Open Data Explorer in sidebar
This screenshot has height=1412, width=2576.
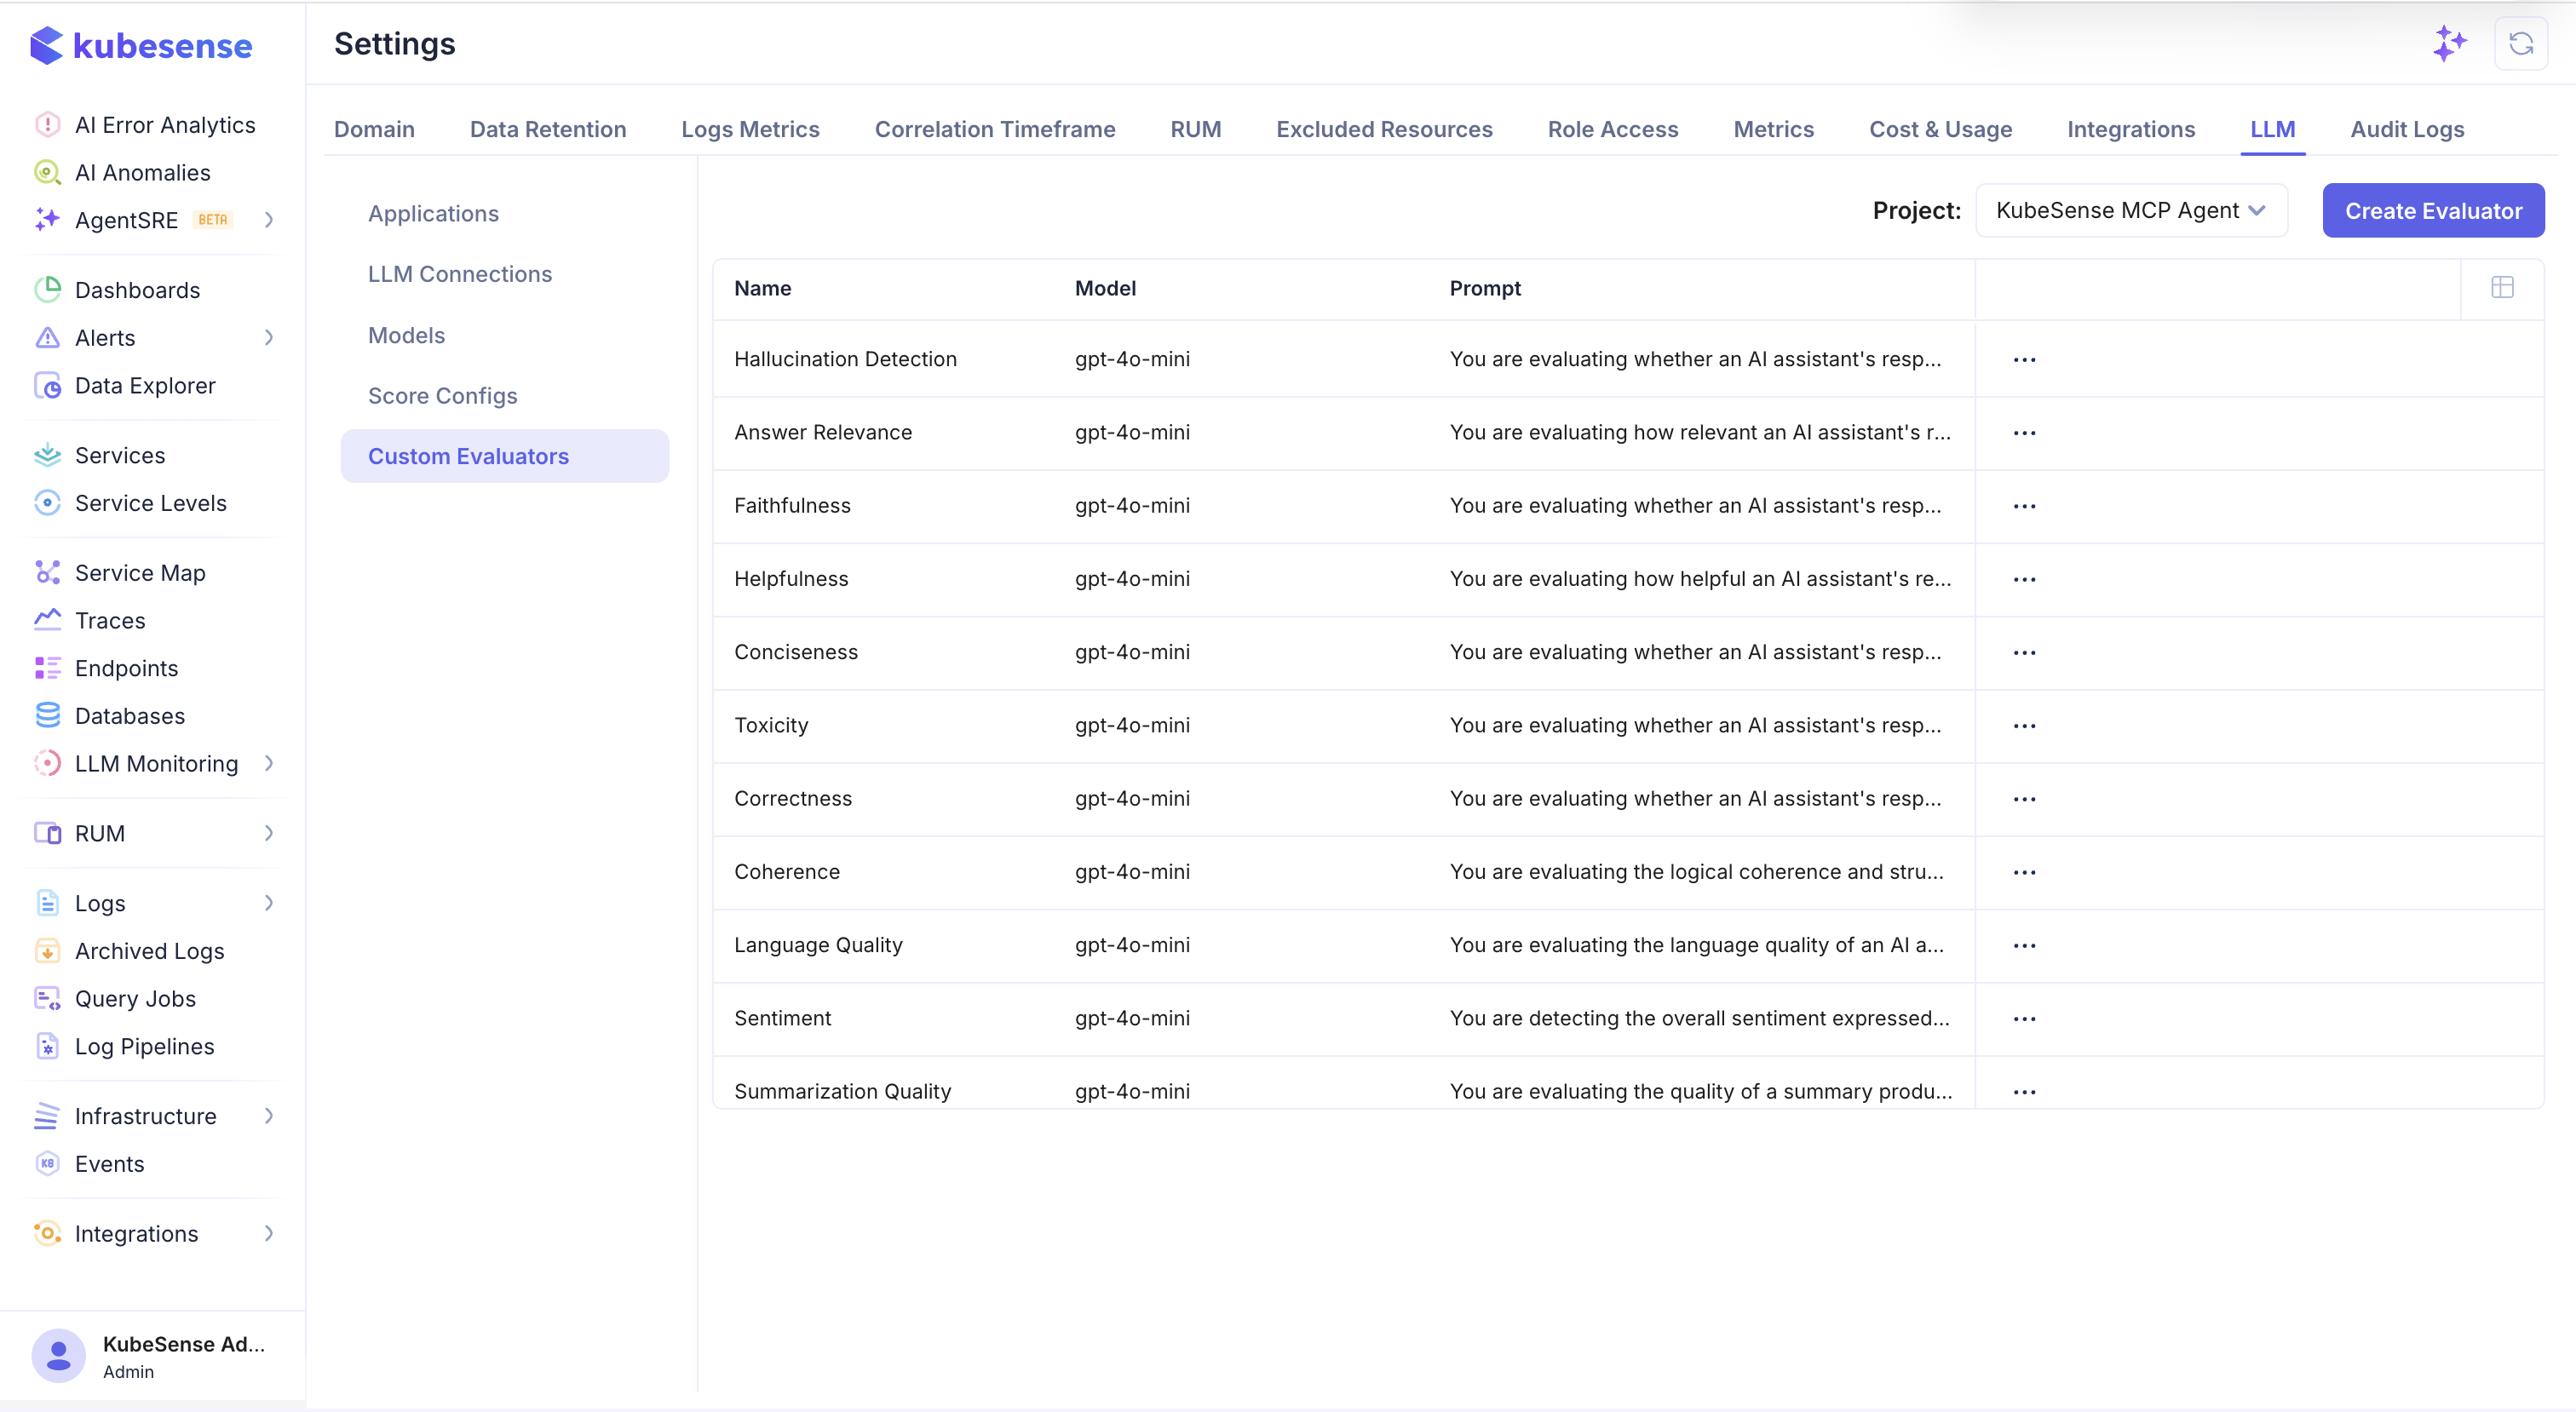pyautogui.click(x=145, y=385)
